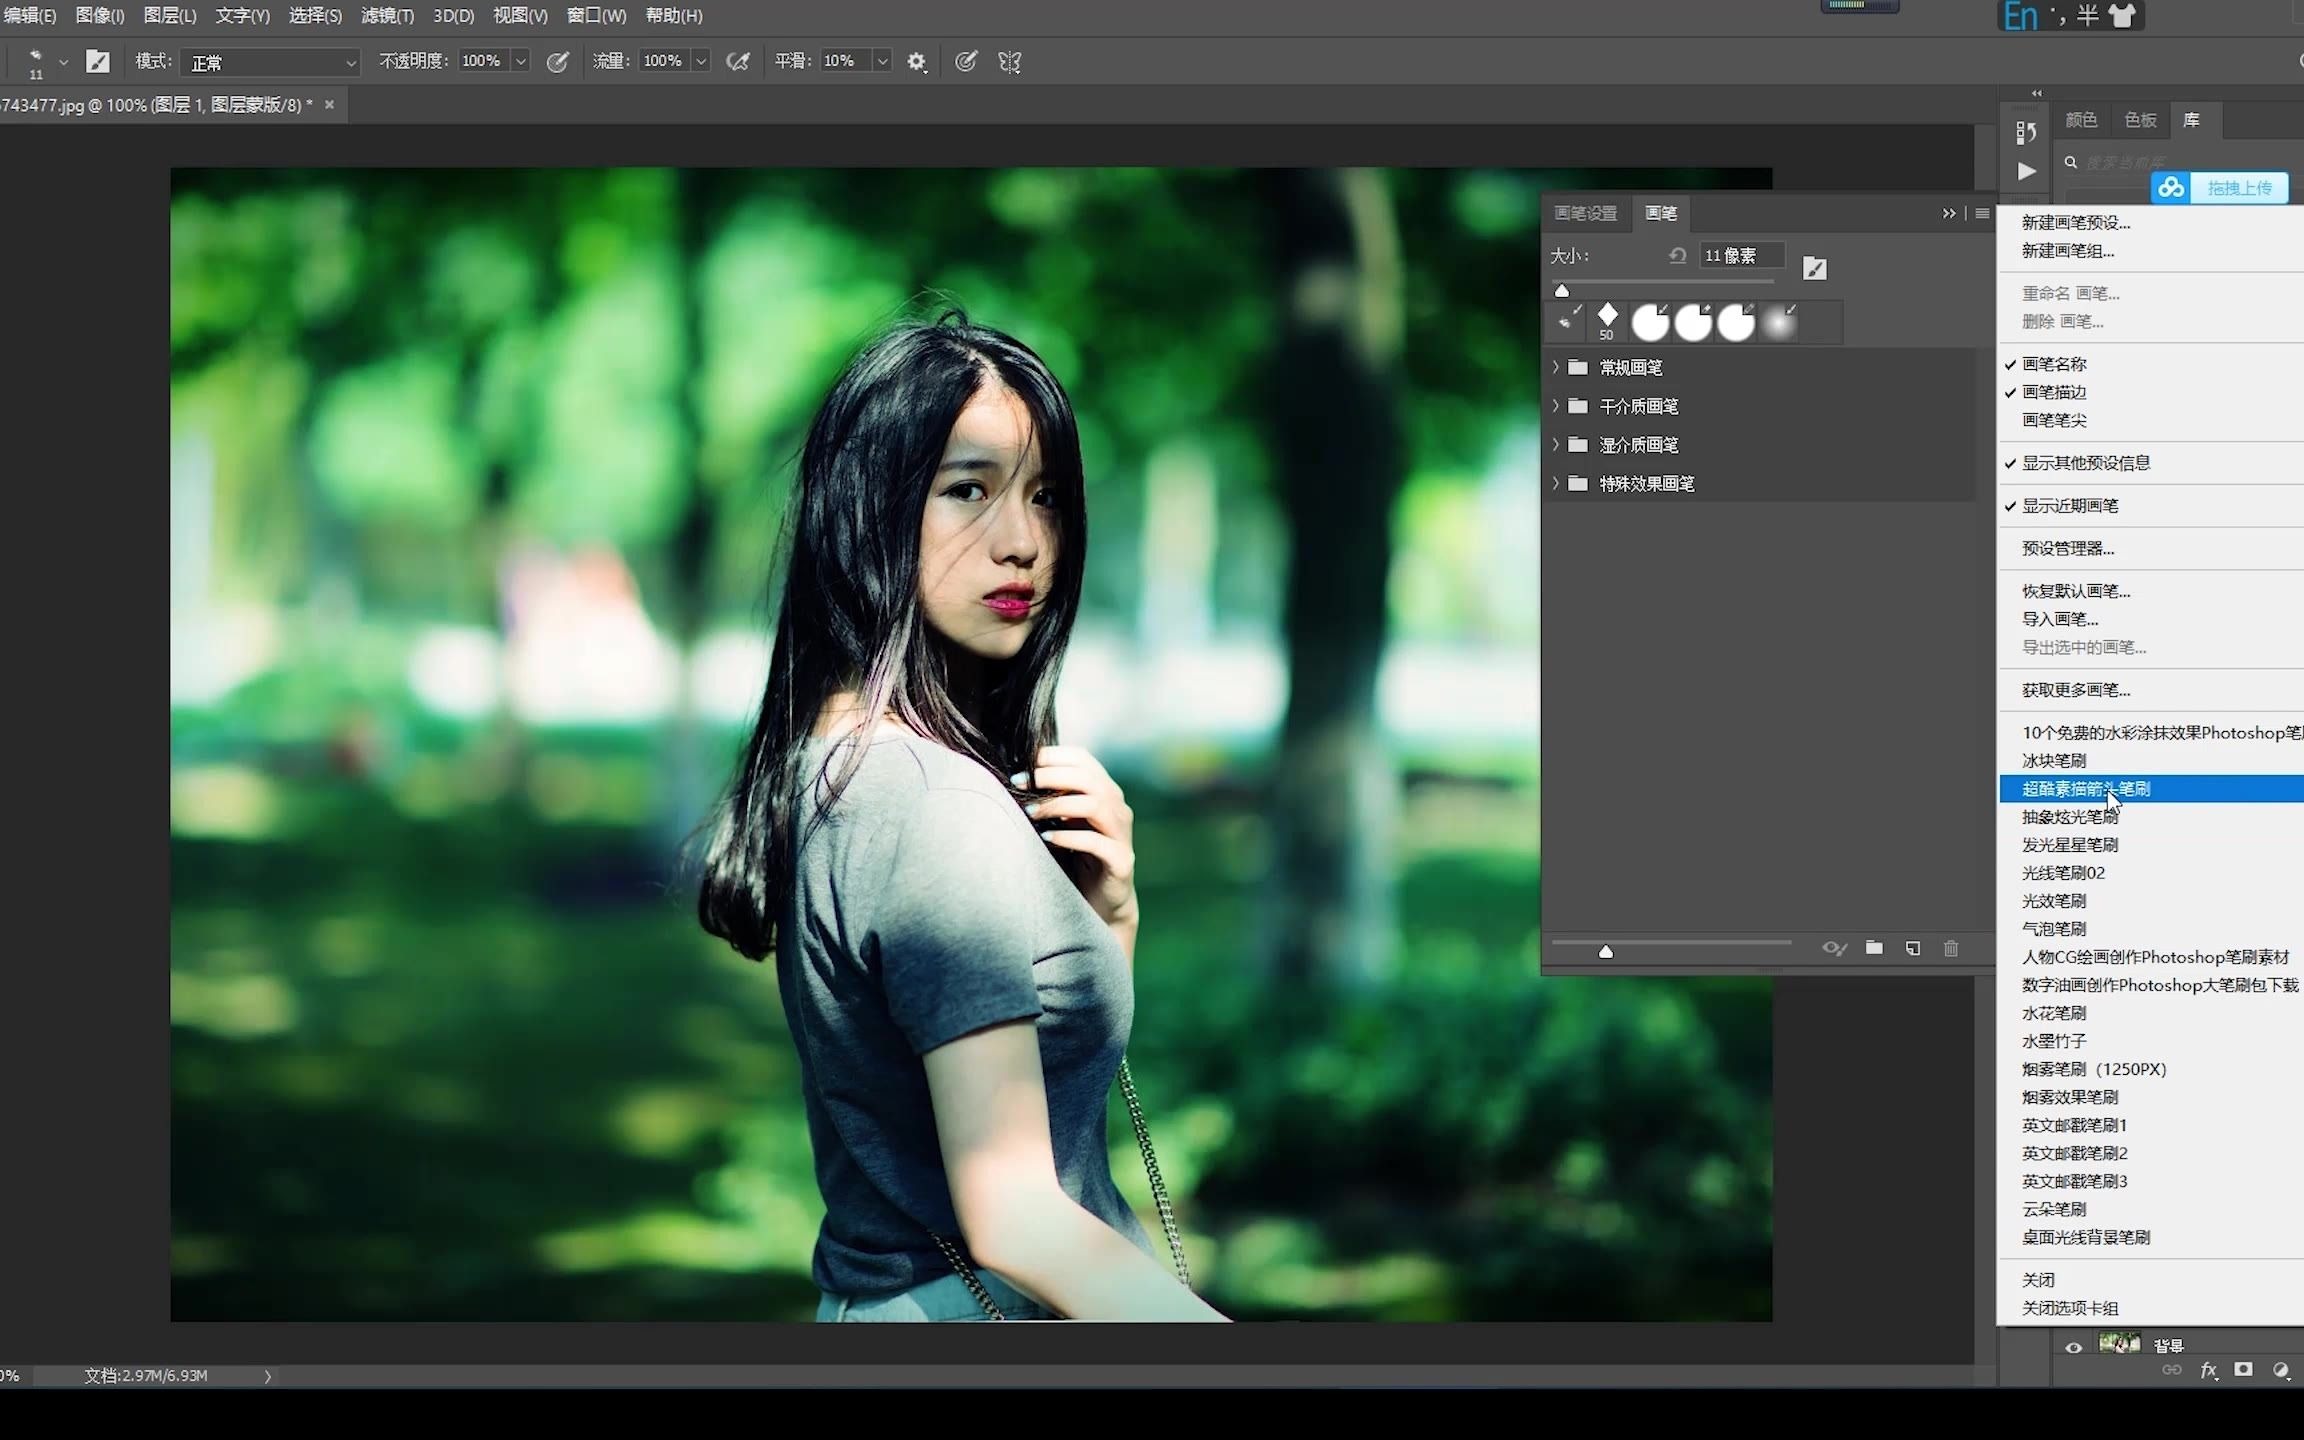Viewport: 2304px width, 1440px height.
Task: Click the create new brush icon in the Brushes panel
Action: (1912, 948)
